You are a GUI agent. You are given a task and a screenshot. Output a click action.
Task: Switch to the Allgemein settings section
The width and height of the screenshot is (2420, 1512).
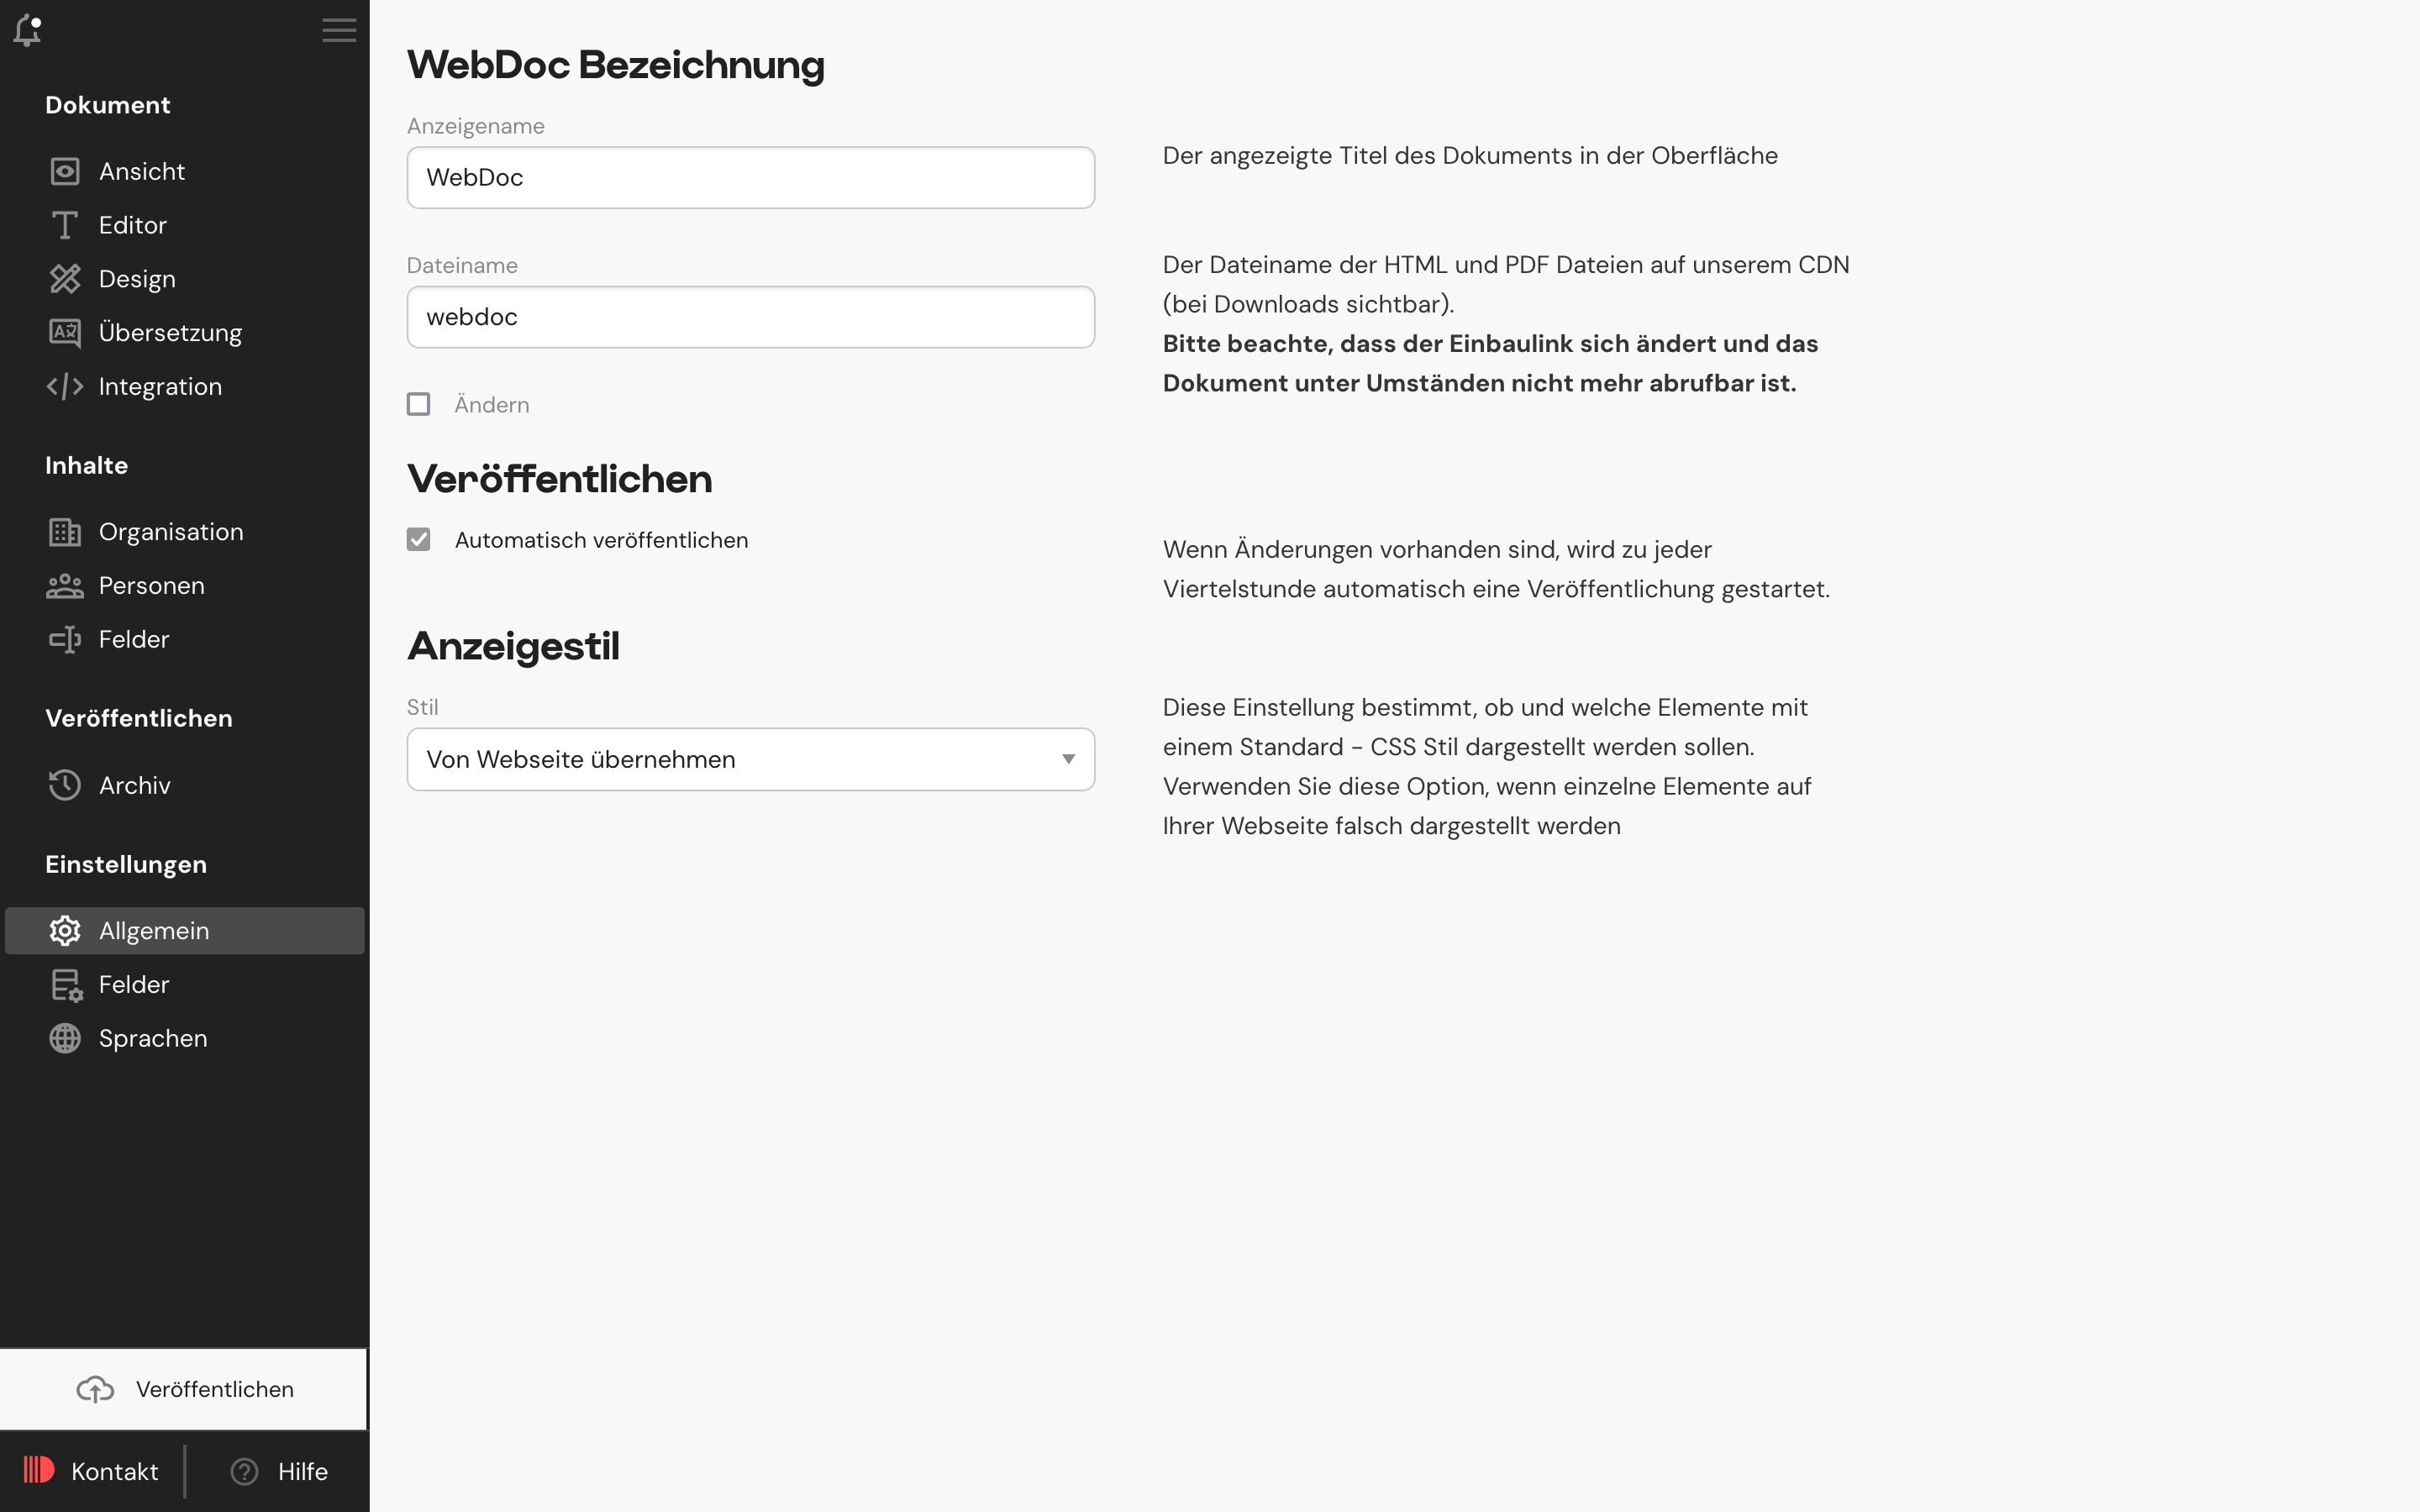point(154,930)
